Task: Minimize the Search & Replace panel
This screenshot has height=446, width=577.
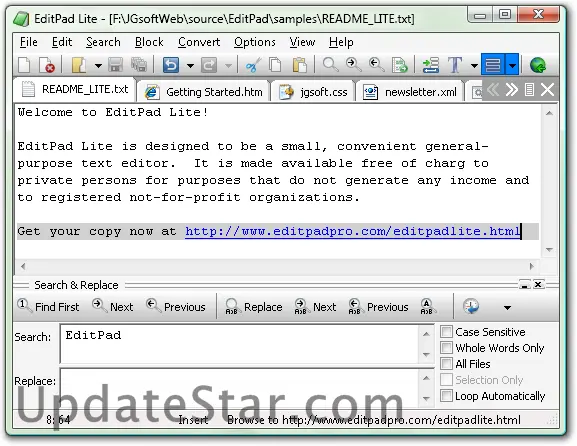Action: [524, 284]
